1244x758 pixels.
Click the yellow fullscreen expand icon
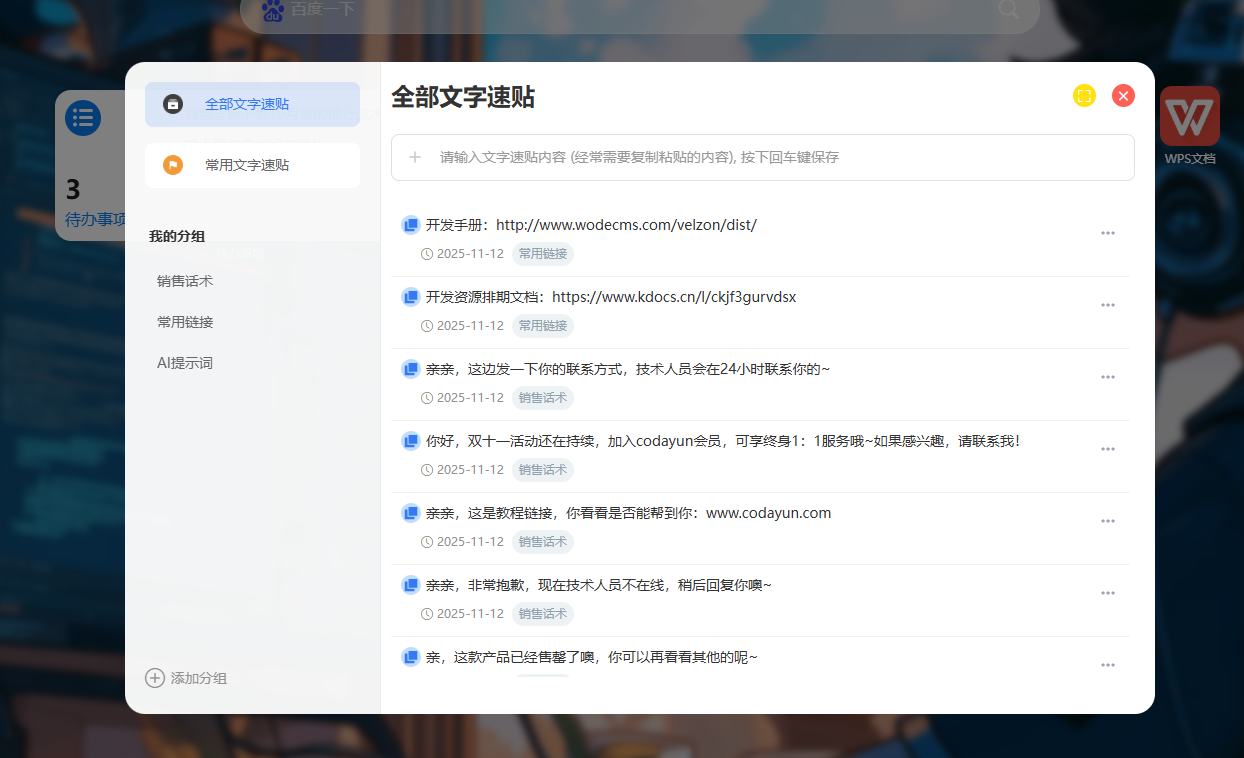1084,95
